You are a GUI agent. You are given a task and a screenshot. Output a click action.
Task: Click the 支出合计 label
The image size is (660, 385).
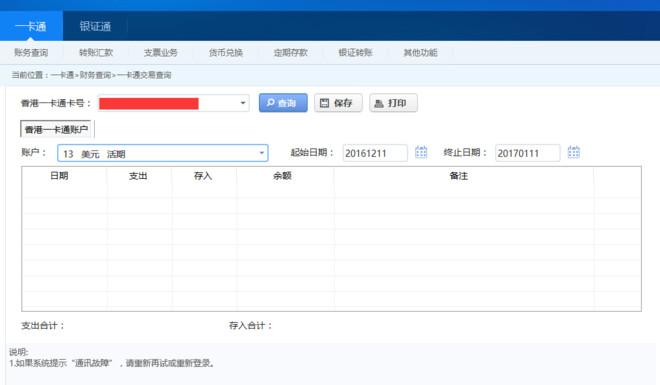click(43, 325)
